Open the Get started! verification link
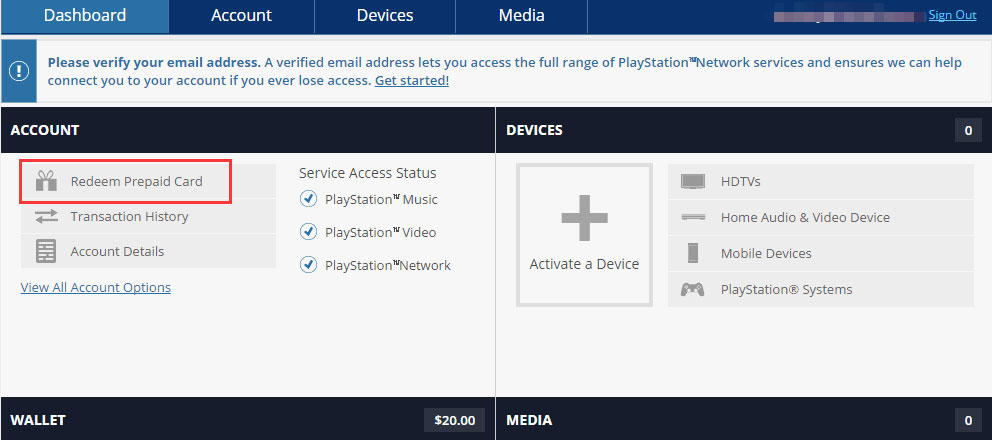This screenshot has height=440, width=992. click(x=412, y=80)
